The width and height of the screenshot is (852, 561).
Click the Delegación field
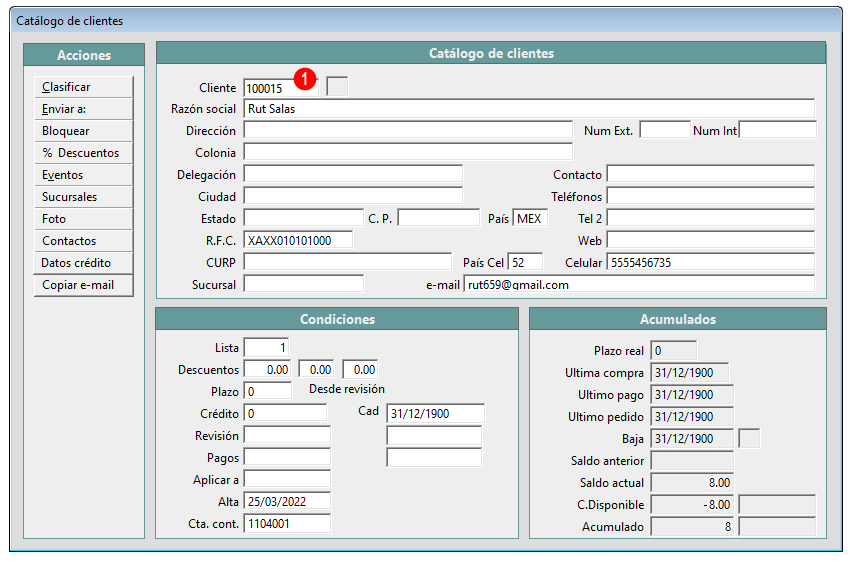[x=353, y=174]
